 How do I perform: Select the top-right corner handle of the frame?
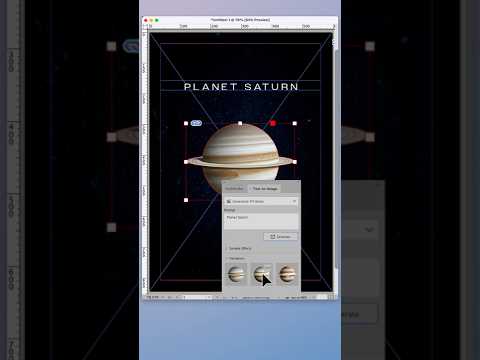[x=295, y=123]
